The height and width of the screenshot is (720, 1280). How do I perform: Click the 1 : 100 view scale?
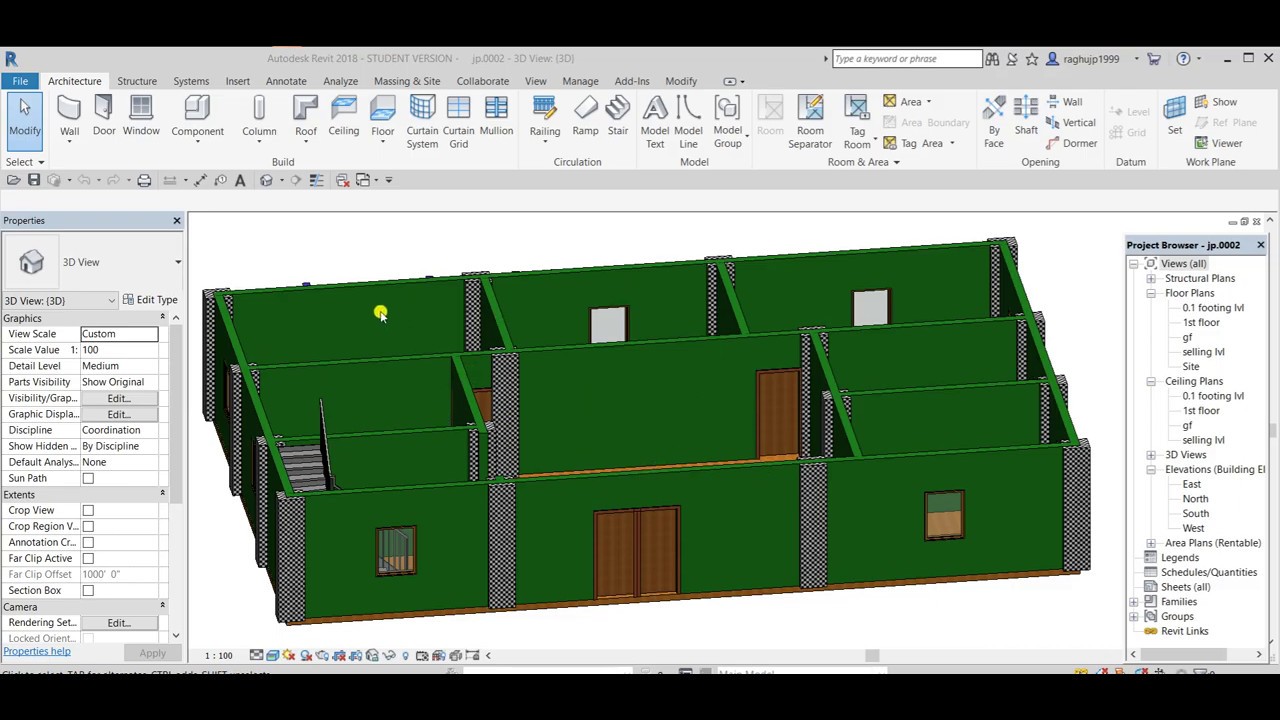coord(219,656)
